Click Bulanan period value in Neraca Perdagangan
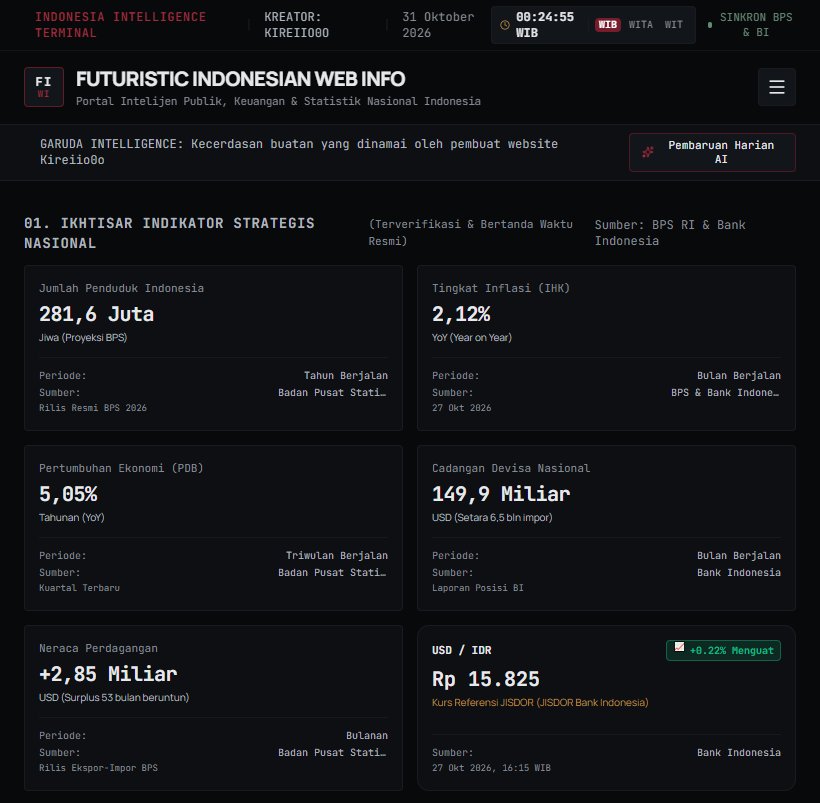820x803 pixels. tap(367, 736)
